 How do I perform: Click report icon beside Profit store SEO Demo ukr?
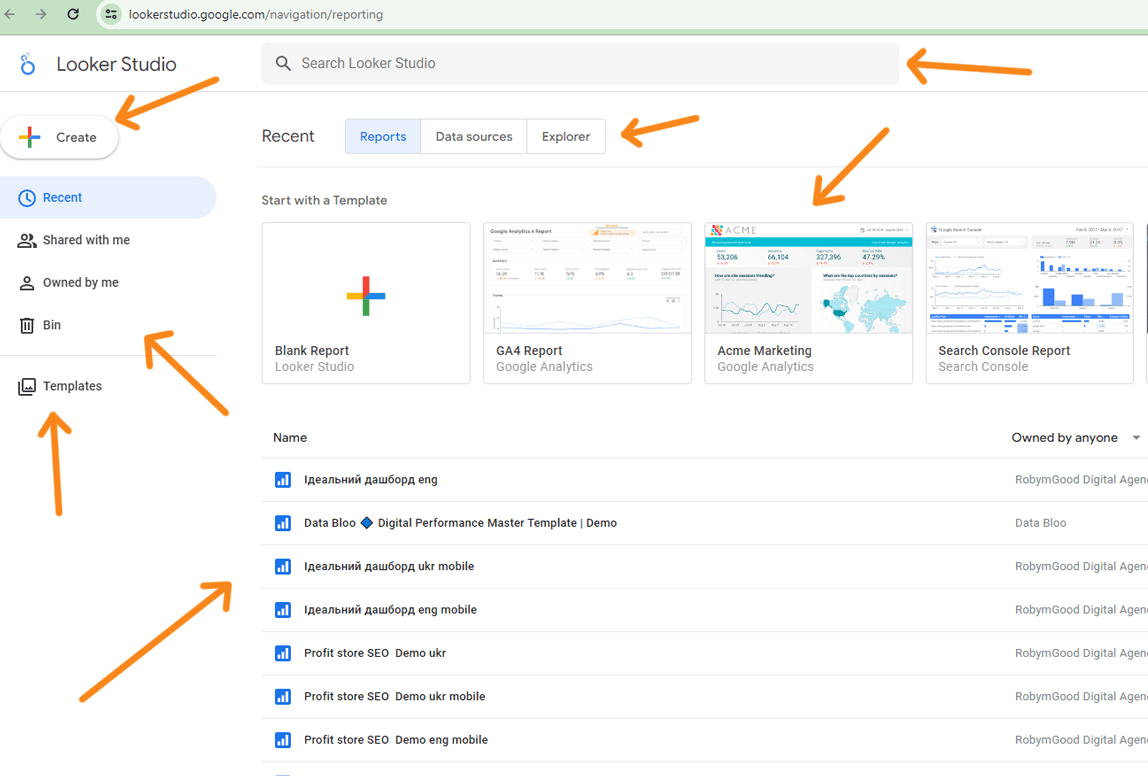point(283,653)
